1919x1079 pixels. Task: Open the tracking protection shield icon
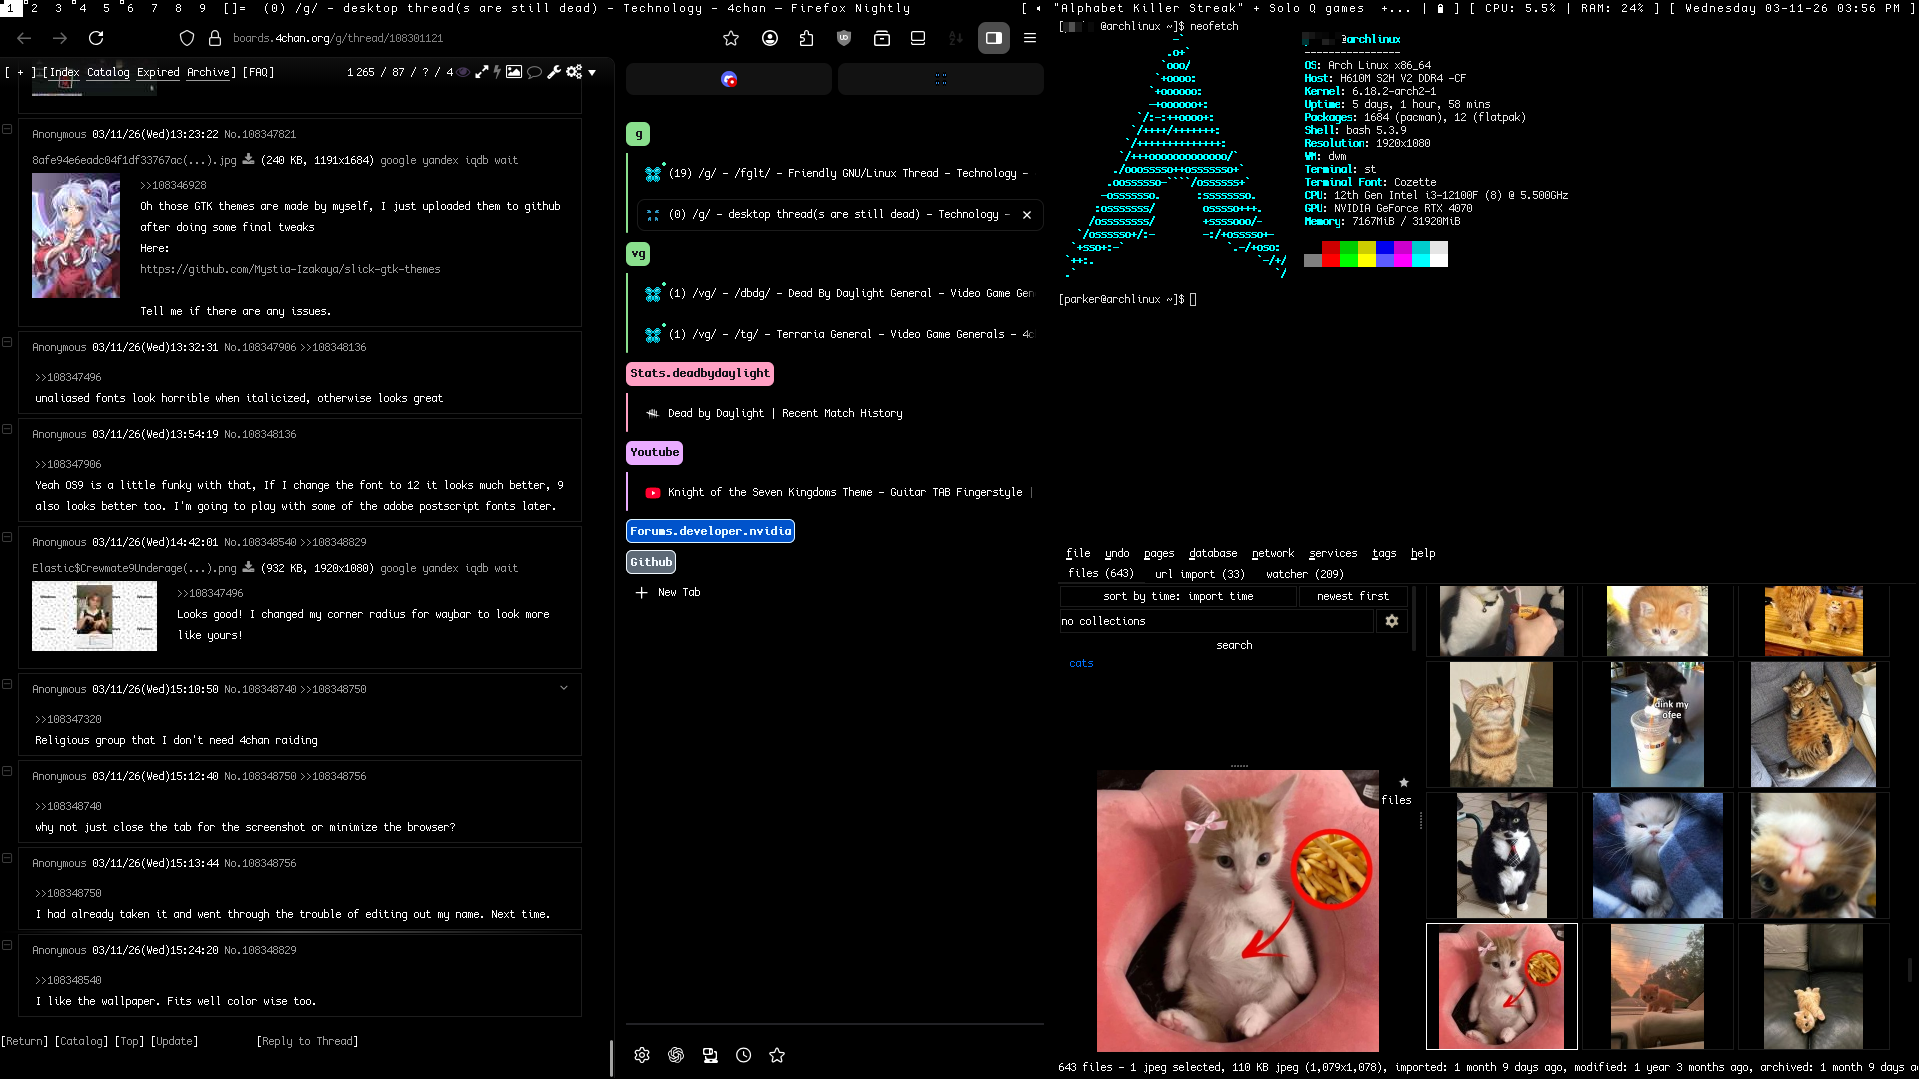coord(187,38)
